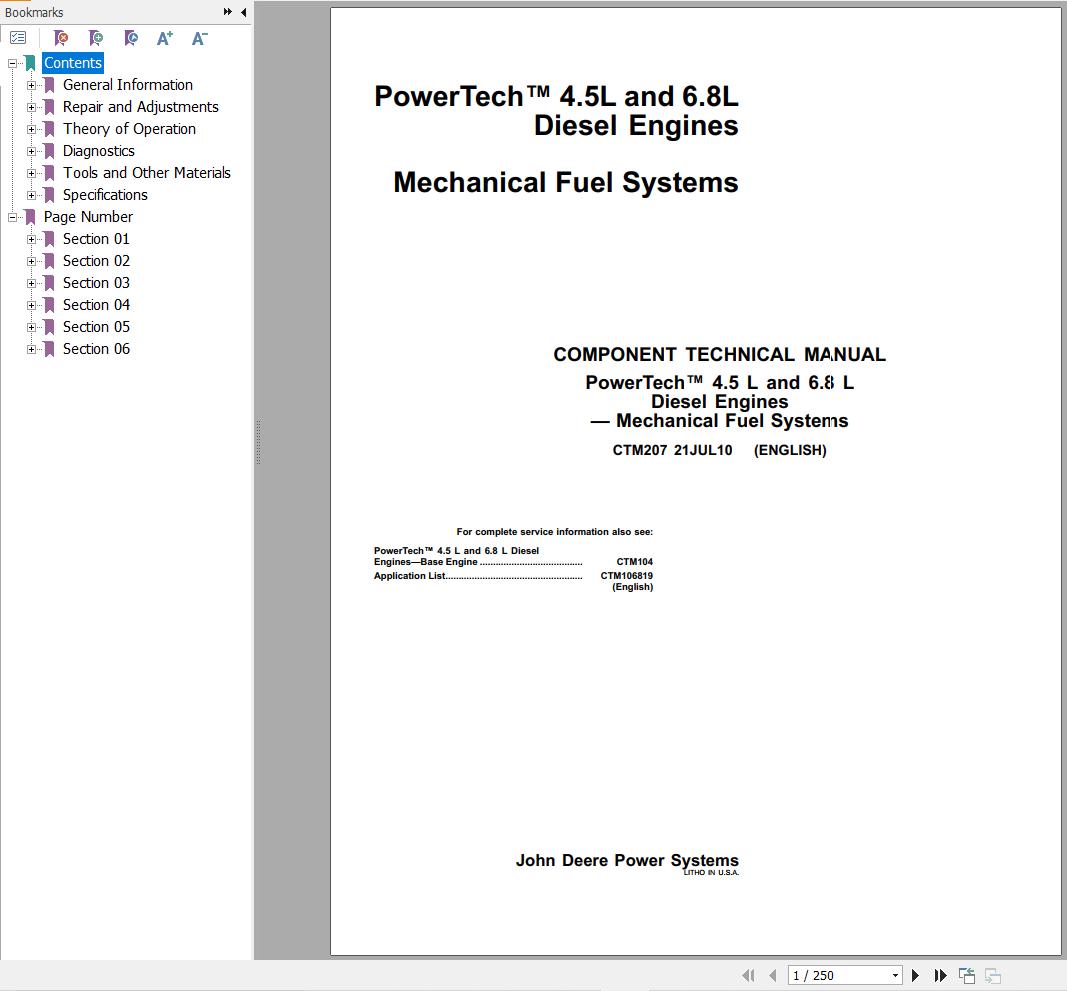Expand the Diagnostics bookmark node
Viewport: 1067px width, 991px height.
[x=32, y=151]
